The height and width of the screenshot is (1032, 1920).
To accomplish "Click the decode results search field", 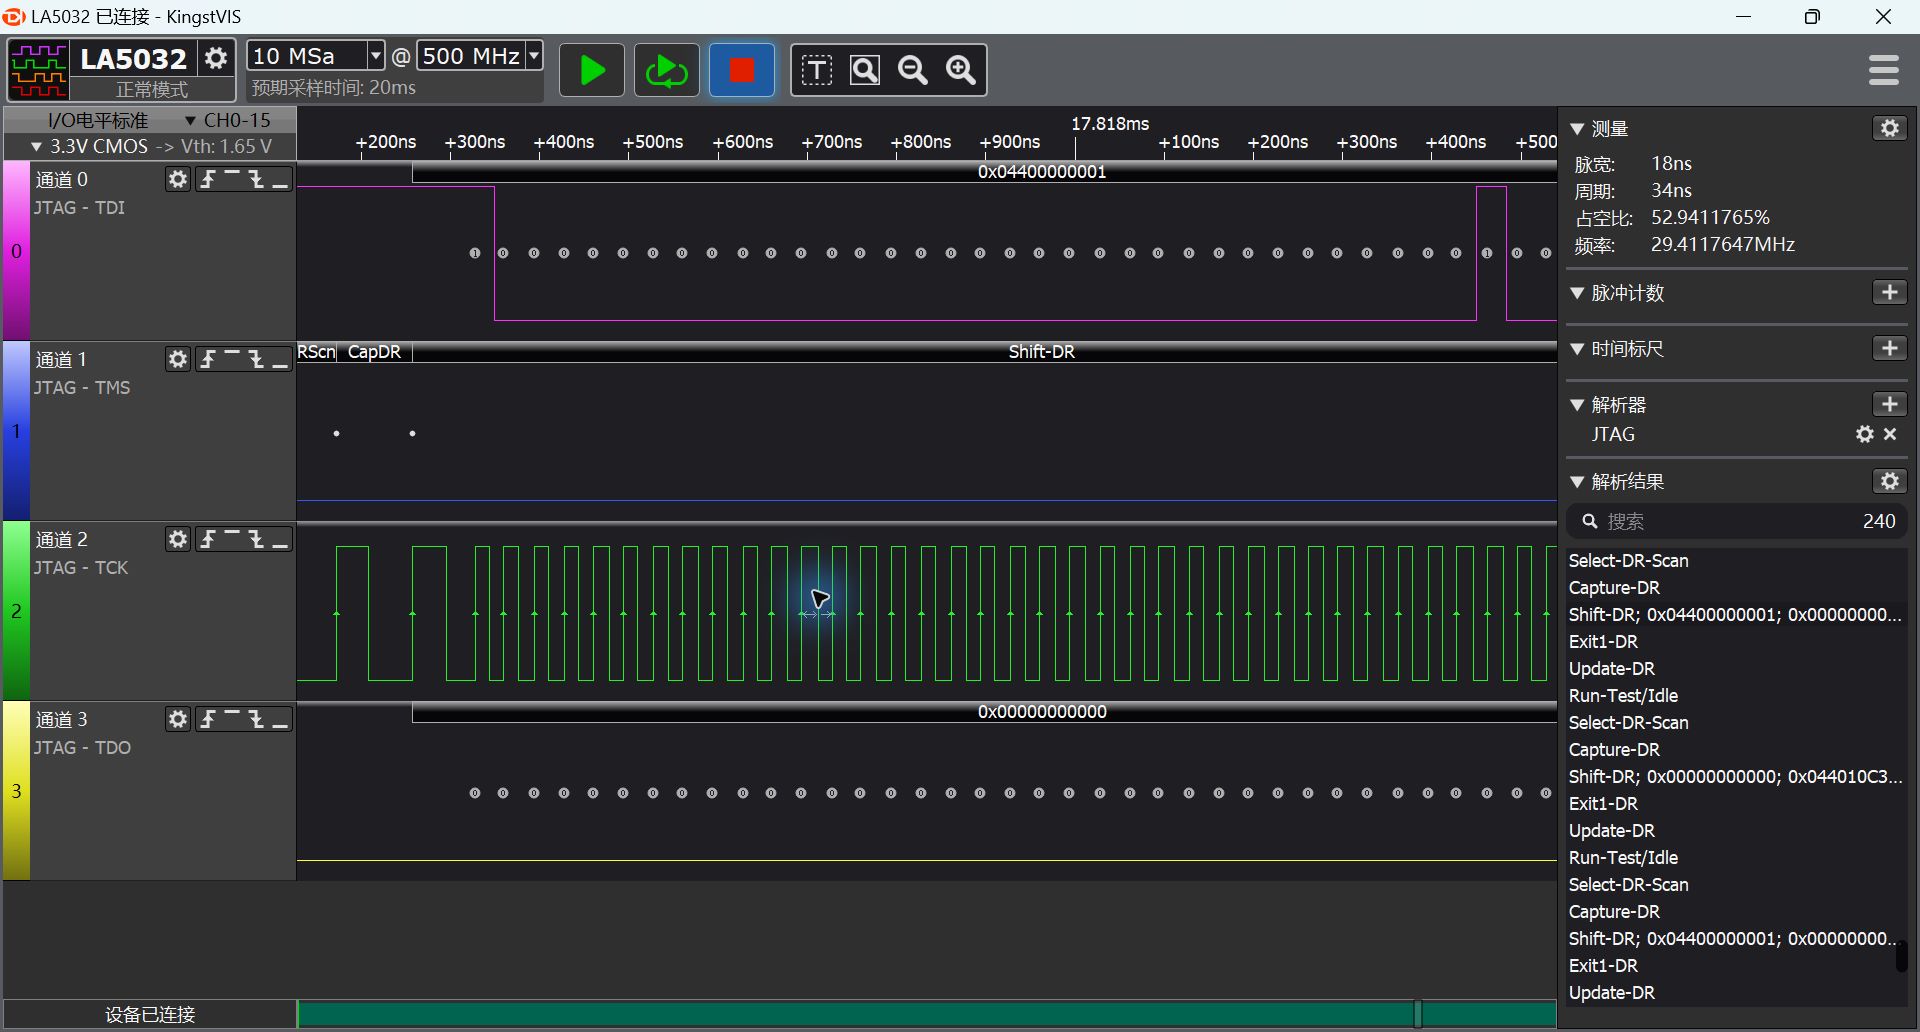I will [x=1737, y=521].
